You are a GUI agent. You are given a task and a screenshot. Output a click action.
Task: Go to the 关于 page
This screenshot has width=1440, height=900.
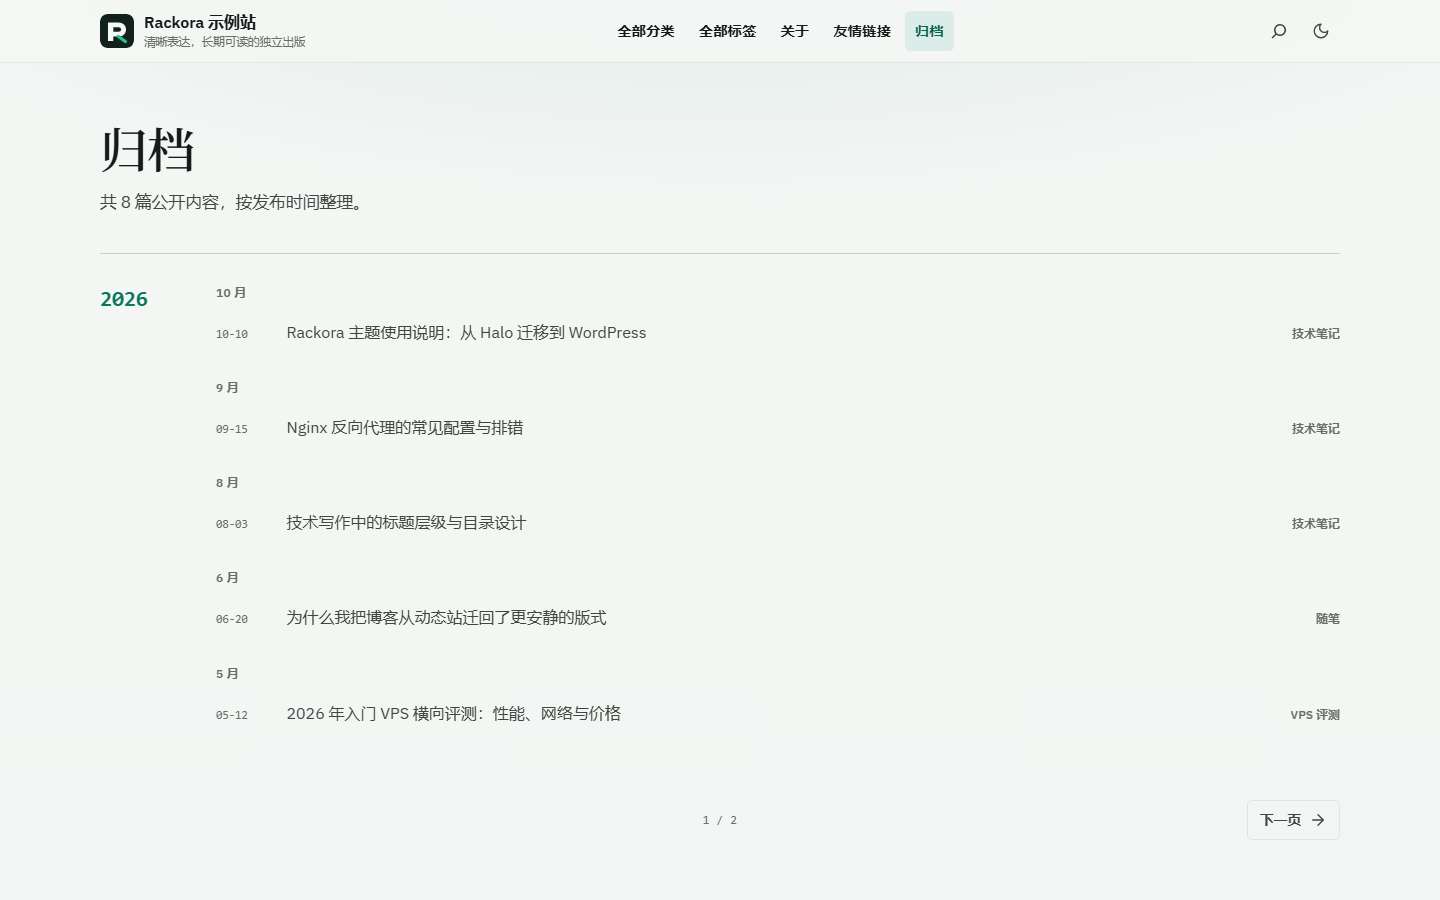(x=795, y=31)
